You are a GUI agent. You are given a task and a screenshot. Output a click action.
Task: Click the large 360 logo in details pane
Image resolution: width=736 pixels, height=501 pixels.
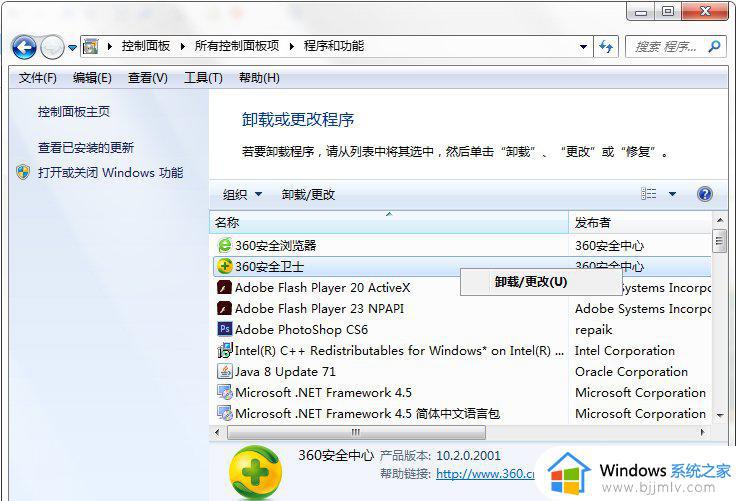click(x=255, y=471)
